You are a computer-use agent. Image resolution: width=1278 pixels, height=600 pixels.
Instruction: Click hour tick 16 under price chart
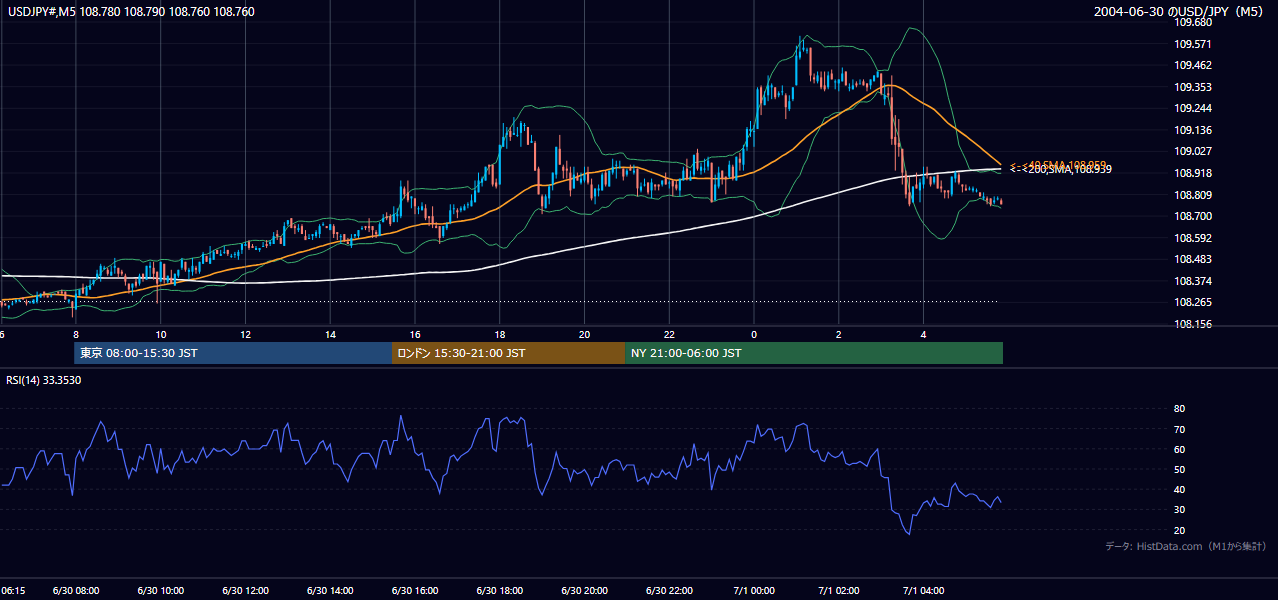[x=416, y=334]
